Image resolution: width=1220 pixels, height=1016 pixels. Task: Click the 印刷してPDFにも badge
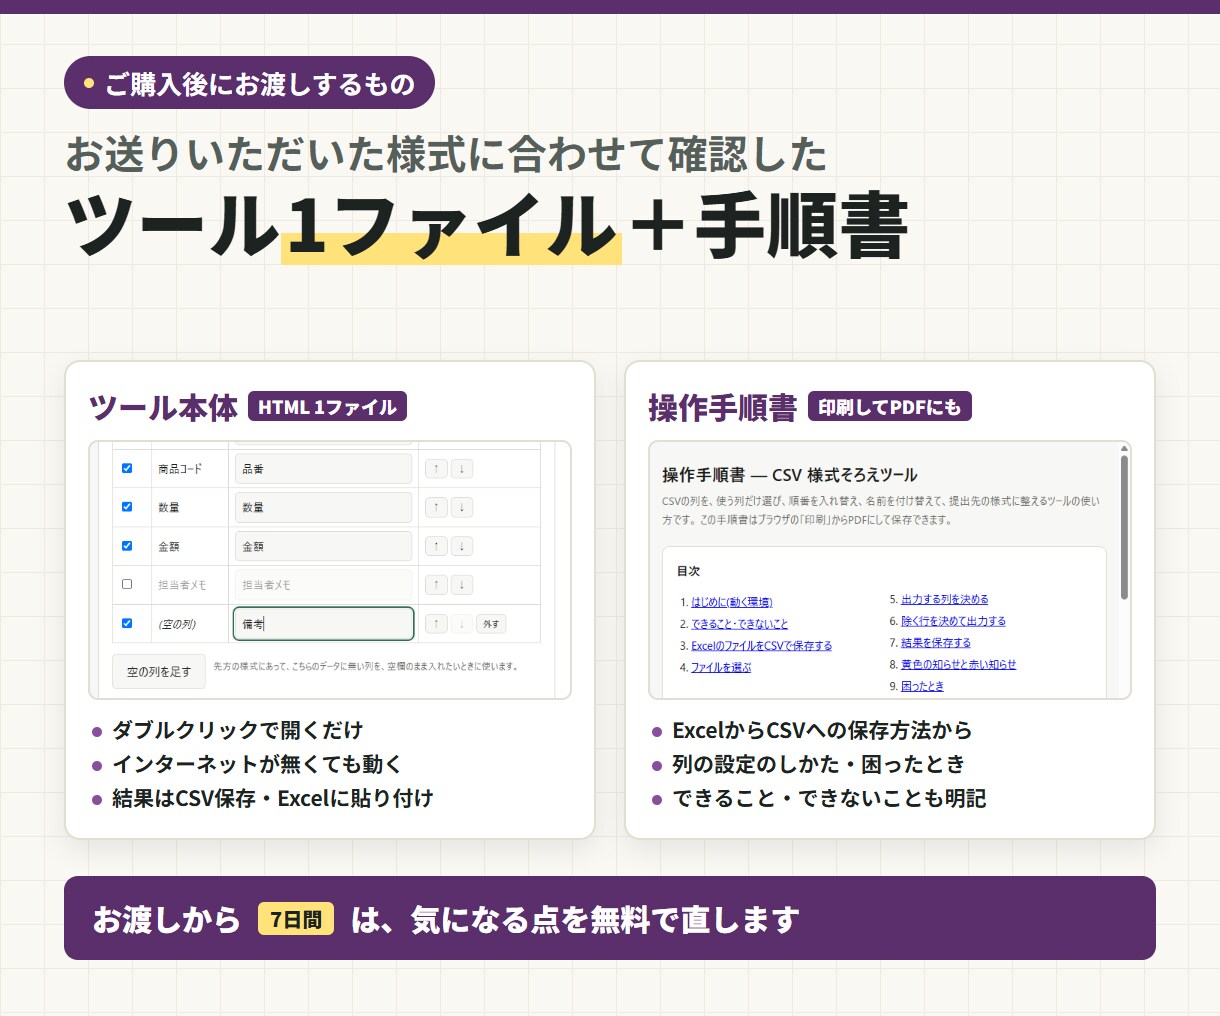click(x=889, y=407)
